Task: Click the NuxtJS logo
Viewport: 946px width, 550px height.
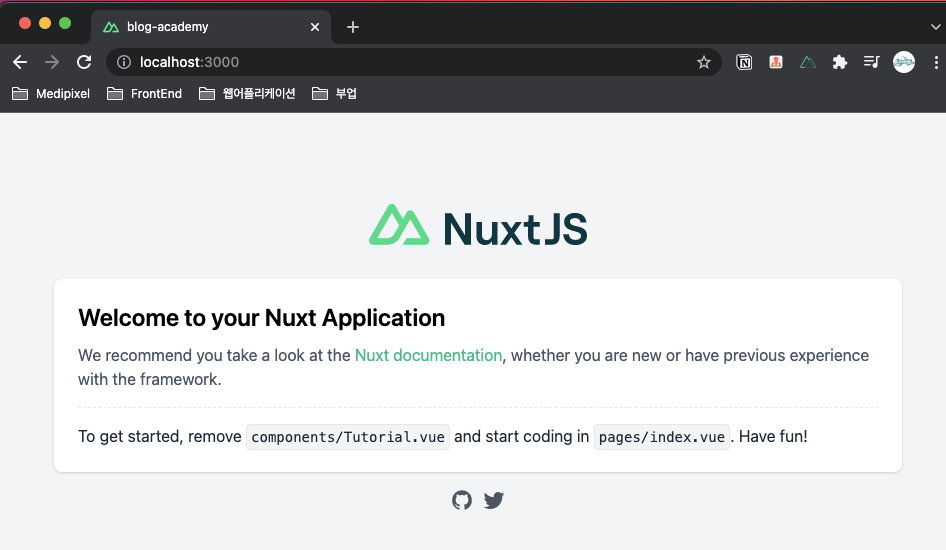Action: (478, 225)
